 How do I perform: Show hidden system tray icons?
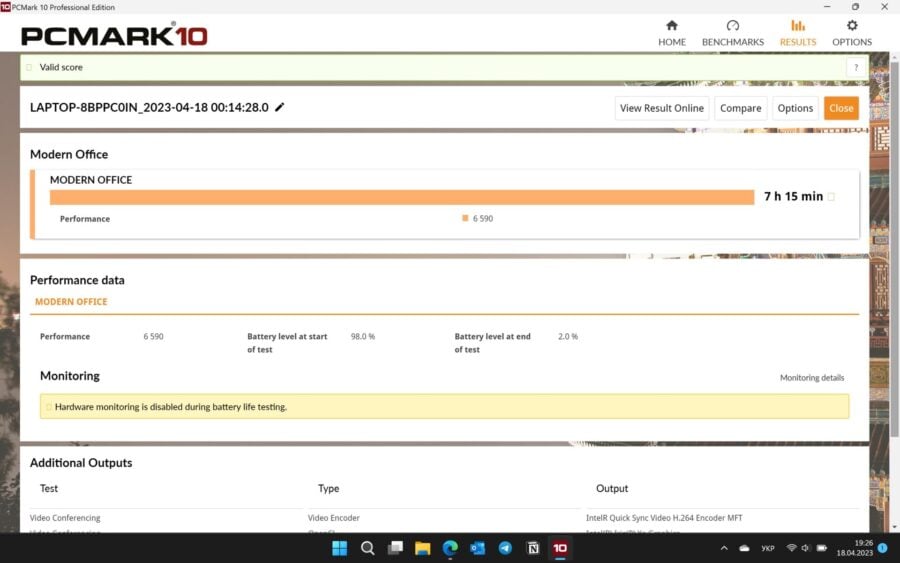(724, 548)
